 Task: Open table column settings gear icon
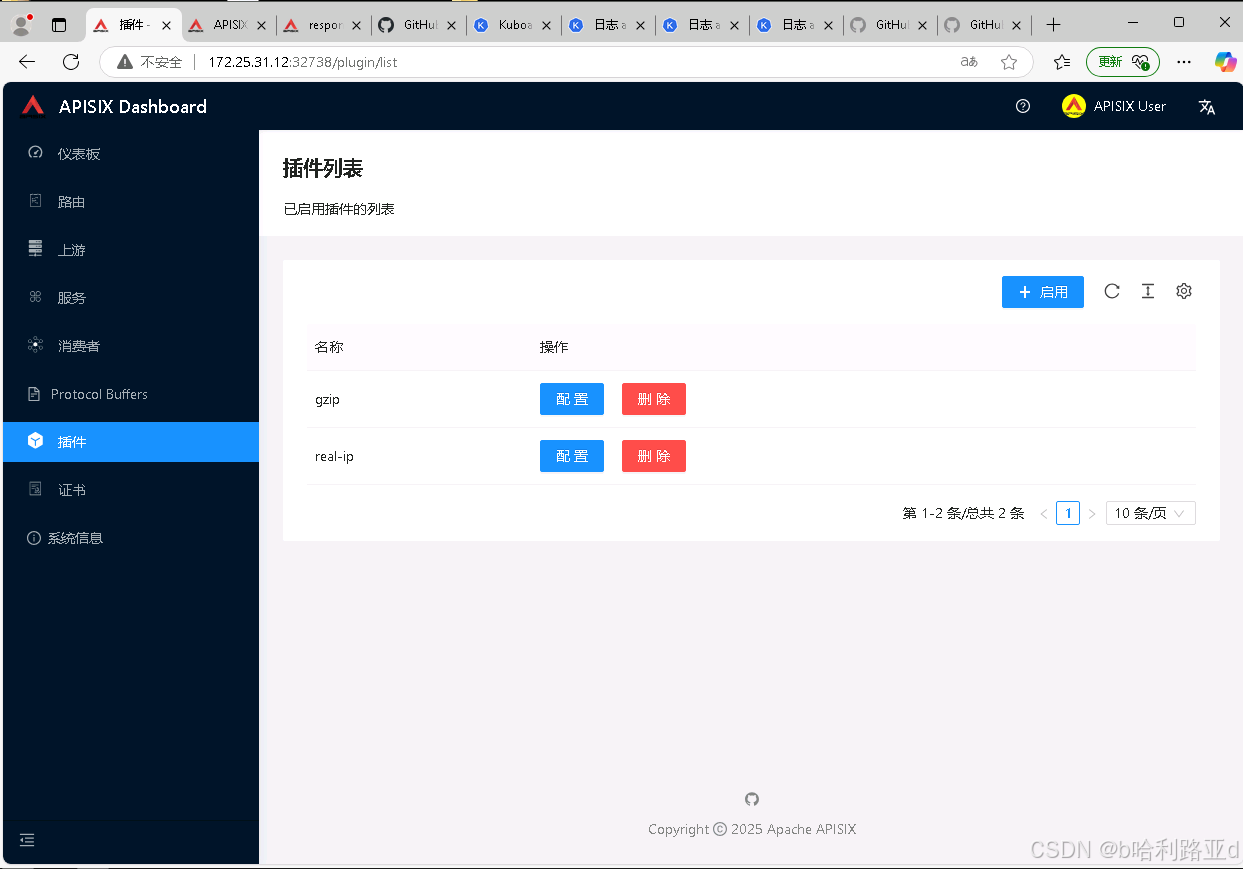click(x=1184, y=291)
